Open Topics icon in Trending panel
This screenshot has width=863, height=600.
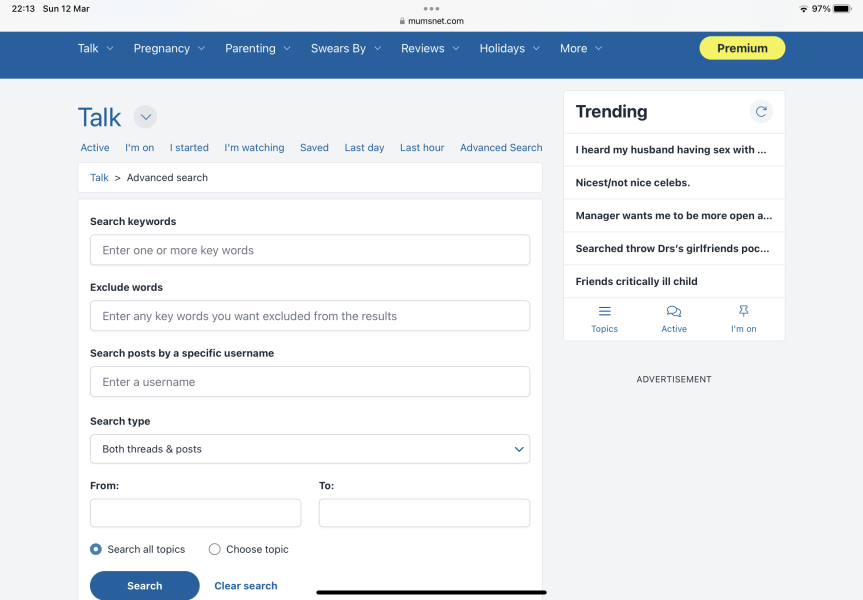pyautogui.click(x=604, y=312)
